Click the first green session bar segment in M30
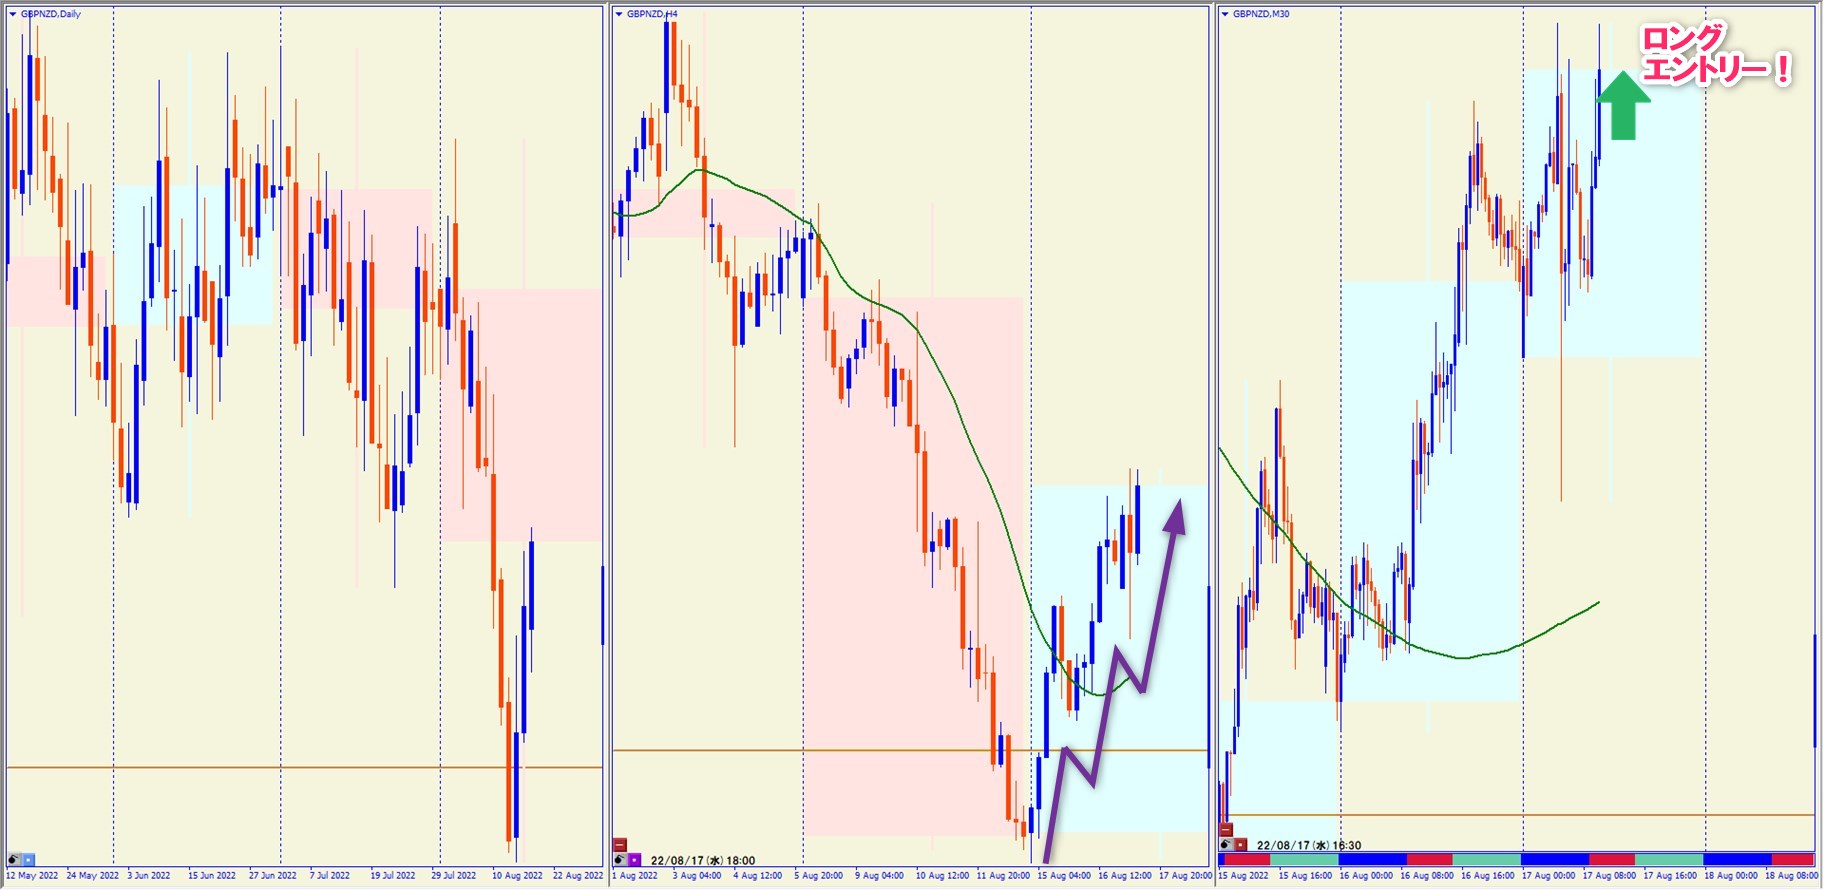 point(1303,859)
